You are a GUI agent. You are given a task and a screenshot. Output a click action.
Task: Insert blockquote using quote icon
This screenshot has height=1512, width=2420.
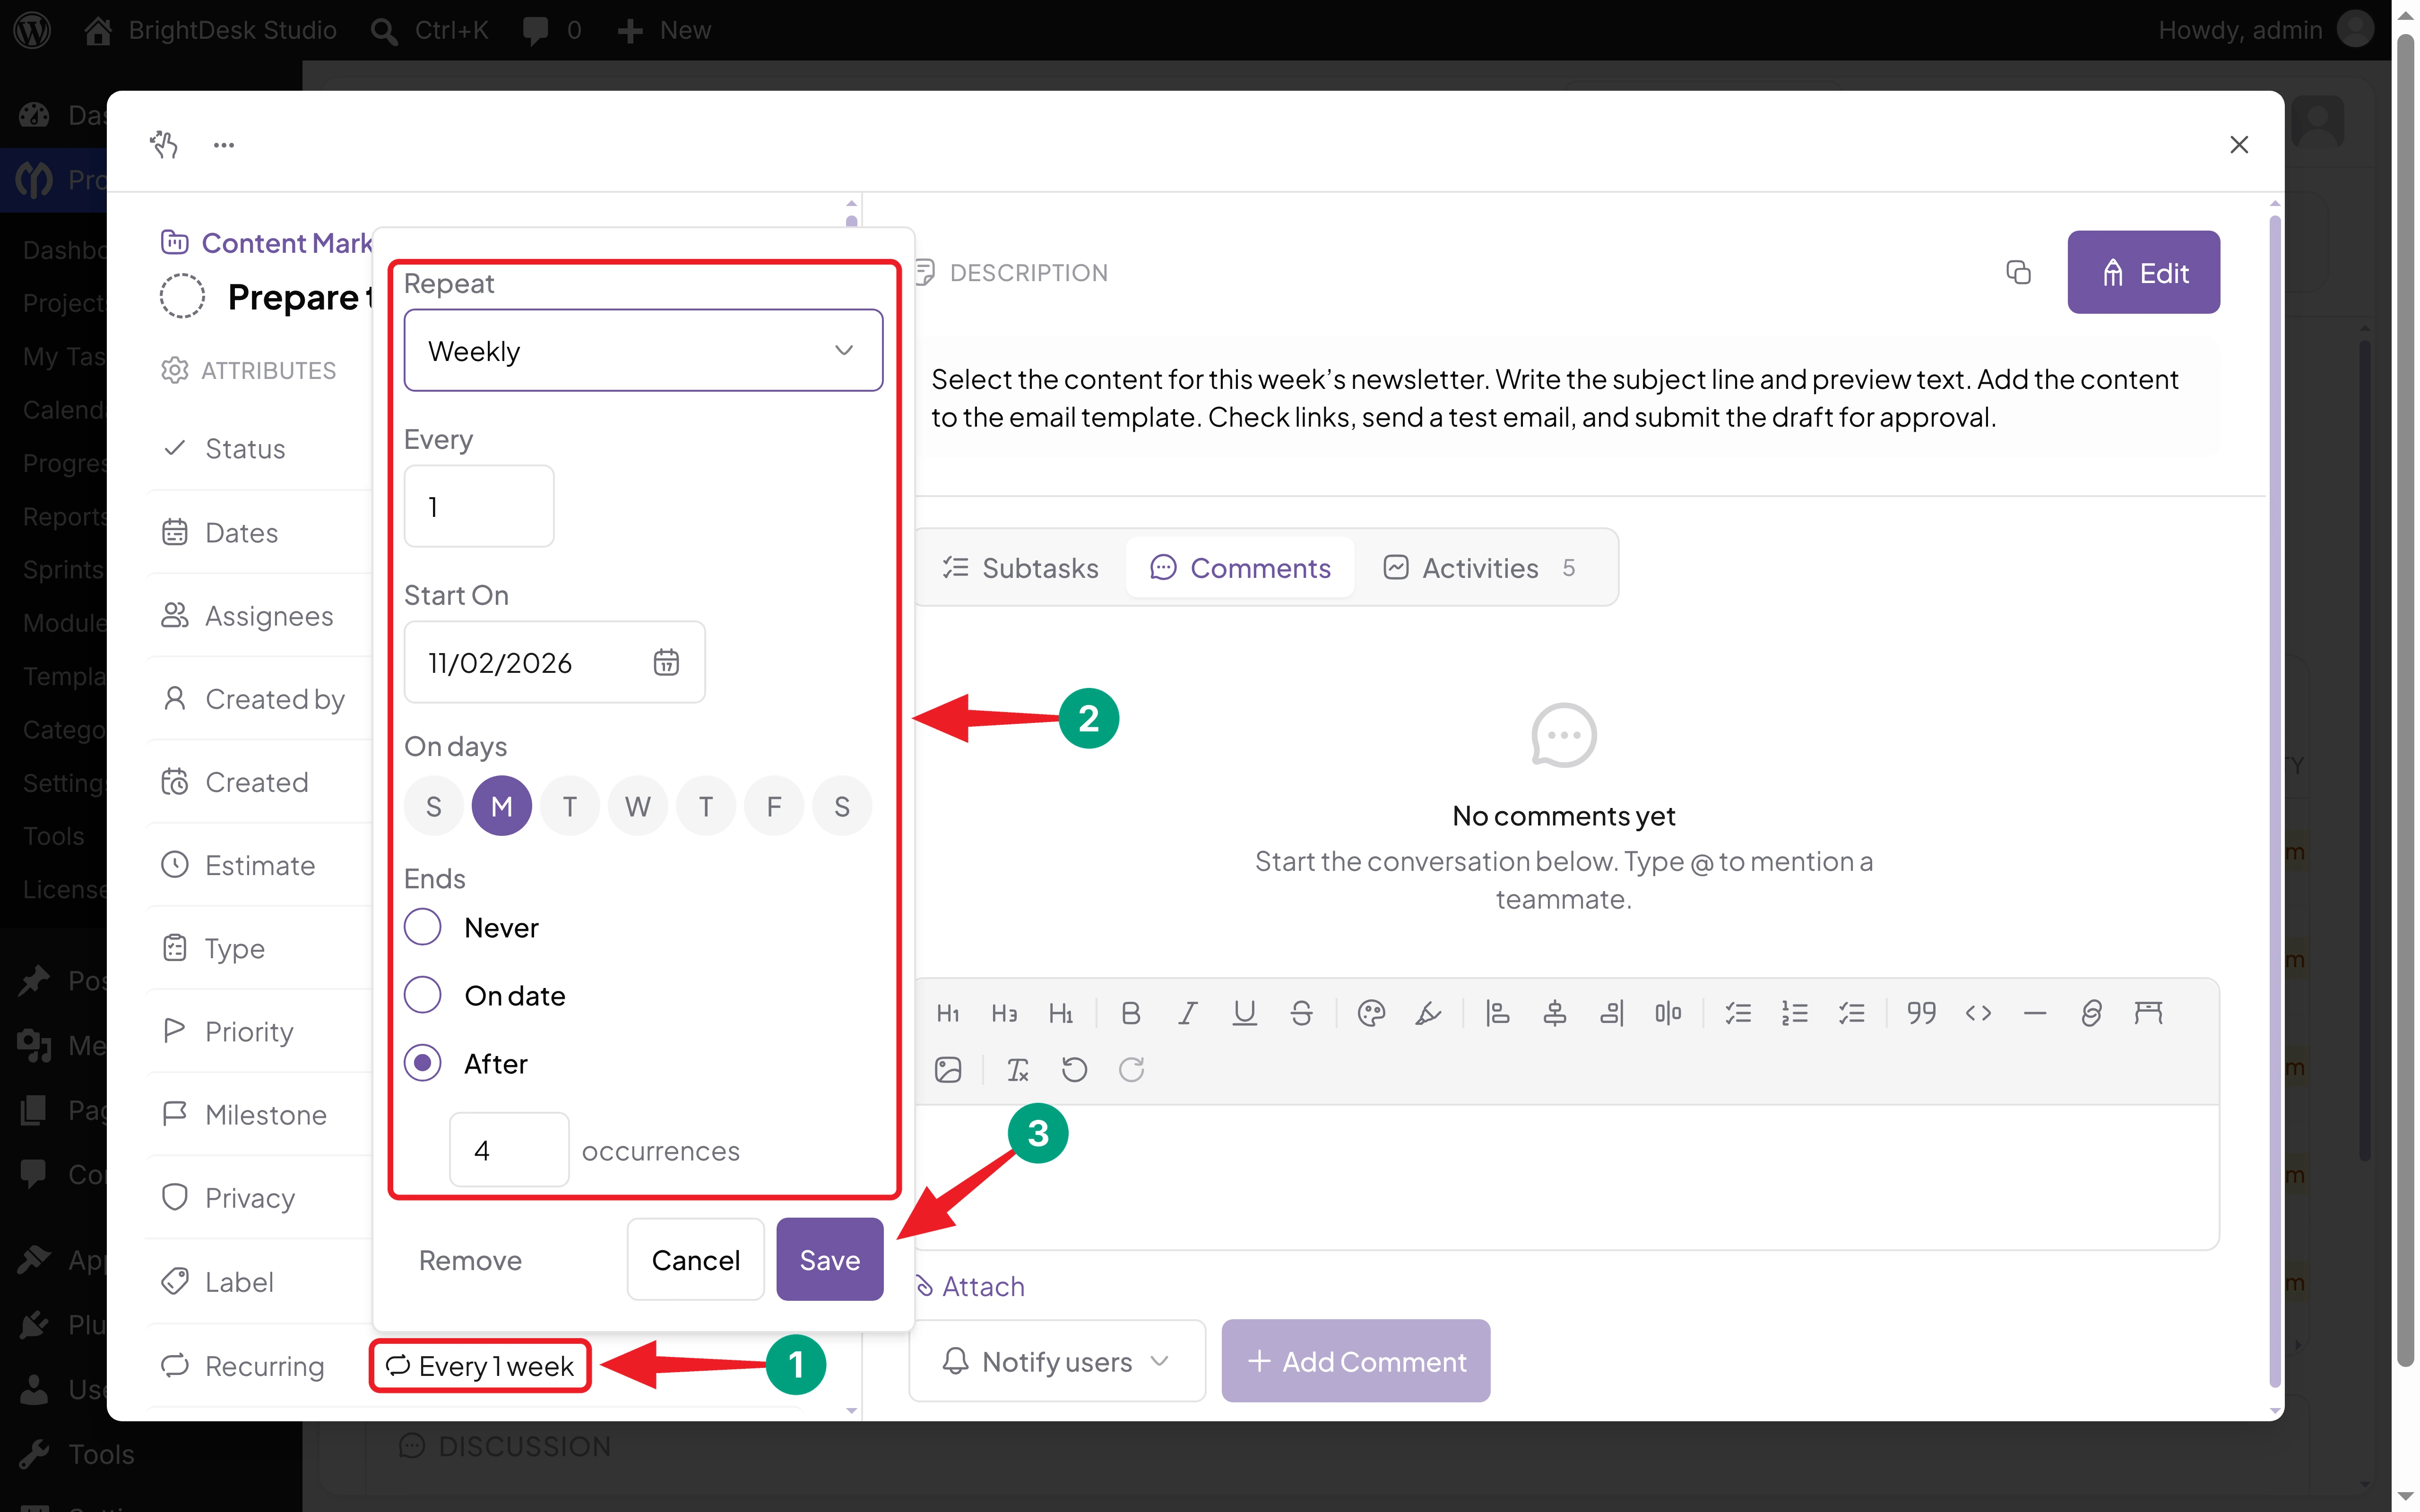coord(1921,1013)
